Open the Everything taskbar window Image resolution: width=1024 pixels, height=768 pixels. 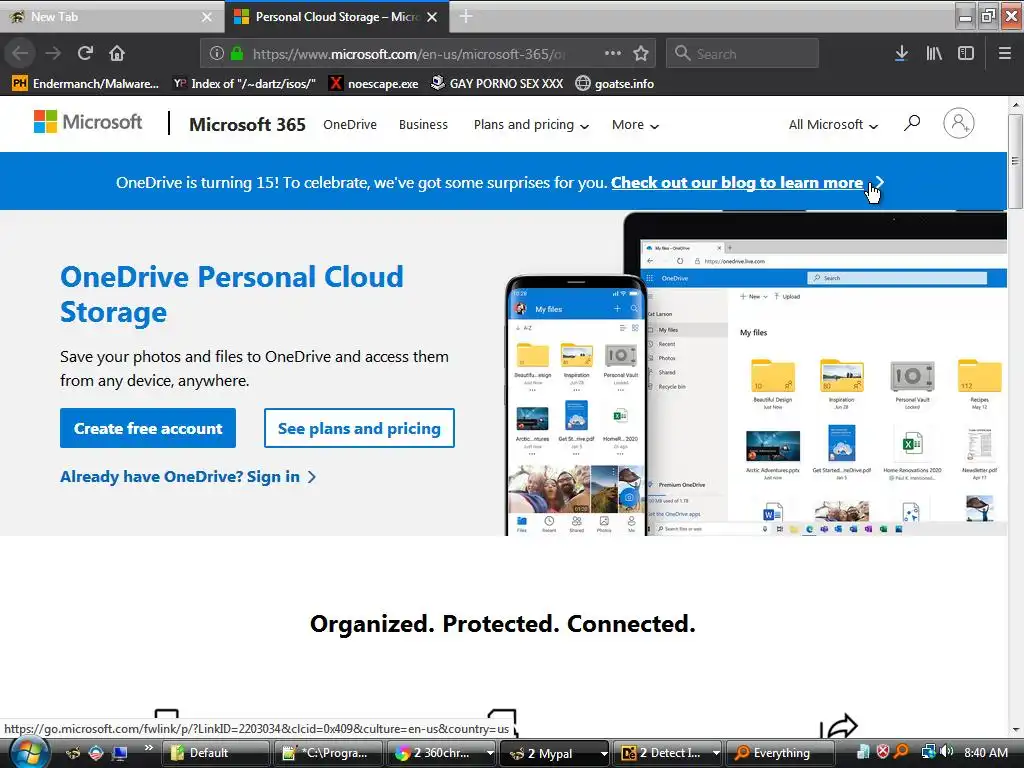pos(780,753)
